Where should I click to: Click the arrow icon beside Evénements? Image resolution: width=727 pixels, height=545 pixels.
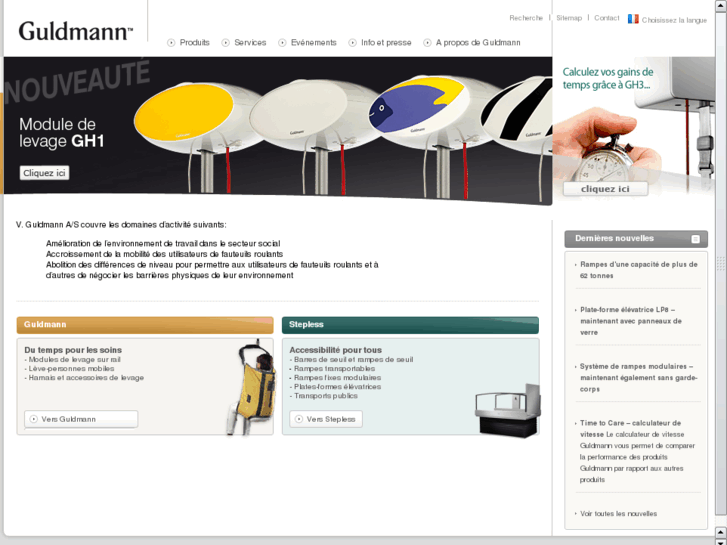click(x=282, y=43)
